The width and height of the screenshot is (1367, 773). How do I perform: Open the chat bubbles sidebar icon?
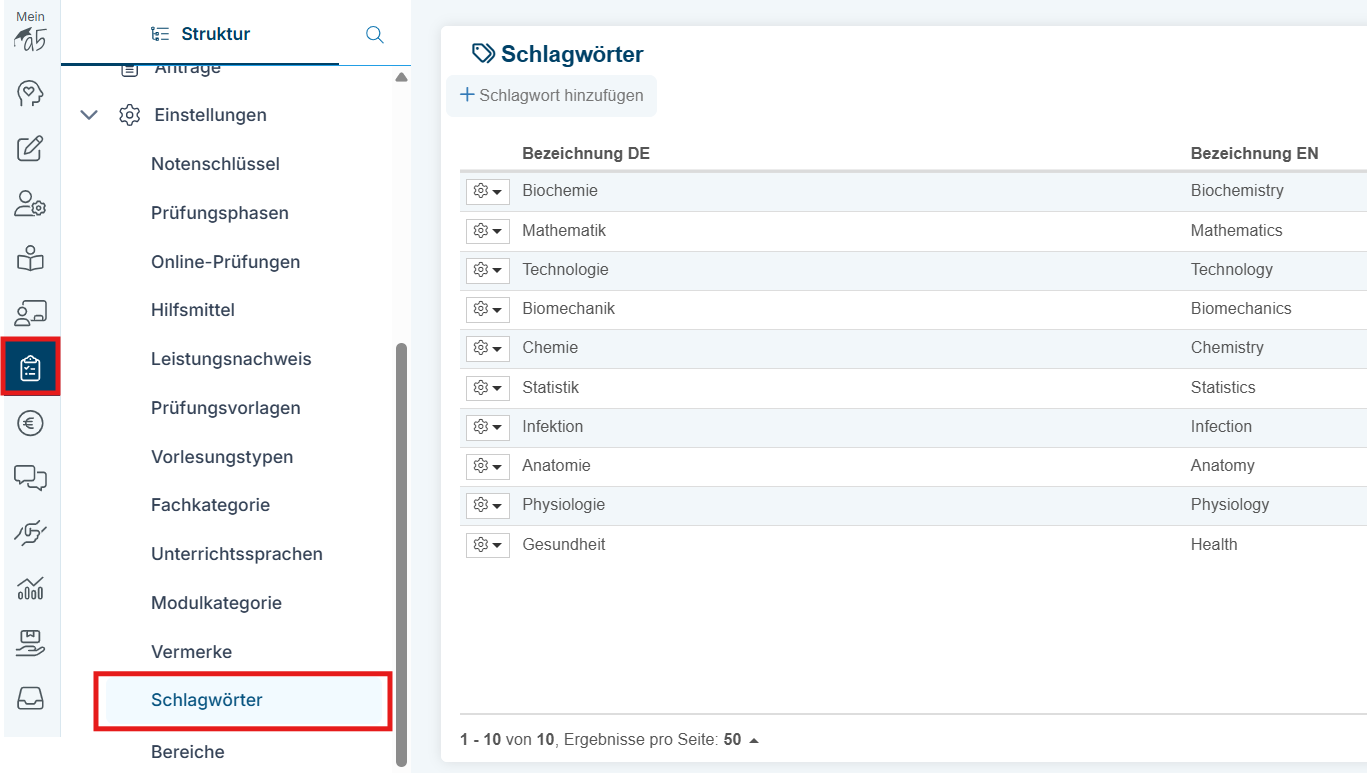(30, 478)
